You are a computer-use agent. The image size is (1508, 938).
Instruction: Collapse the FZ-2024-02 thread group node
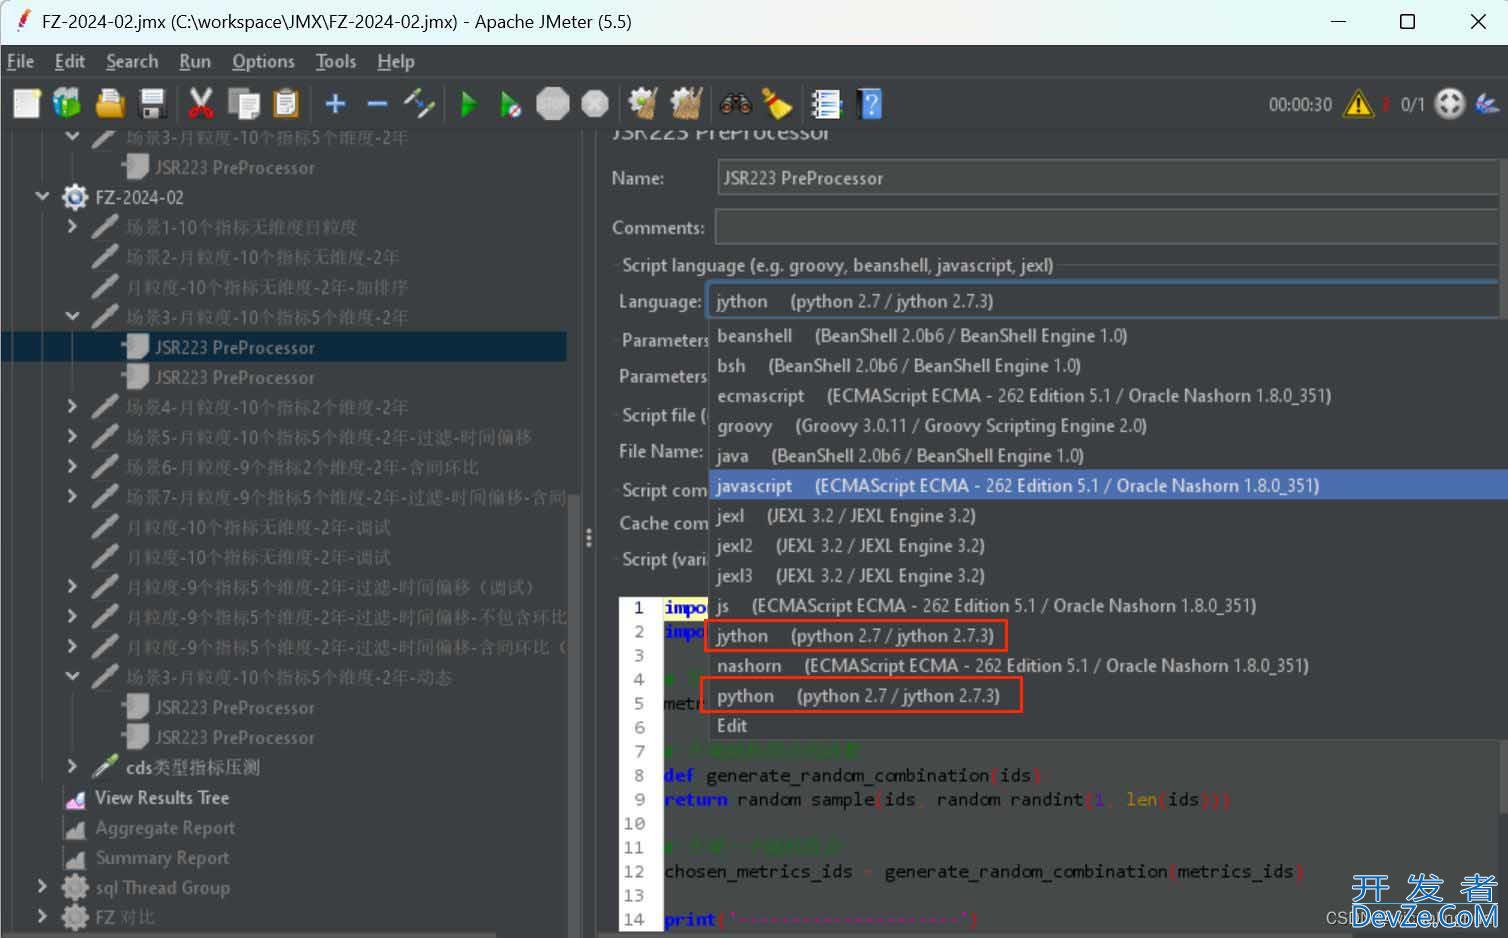42,197
